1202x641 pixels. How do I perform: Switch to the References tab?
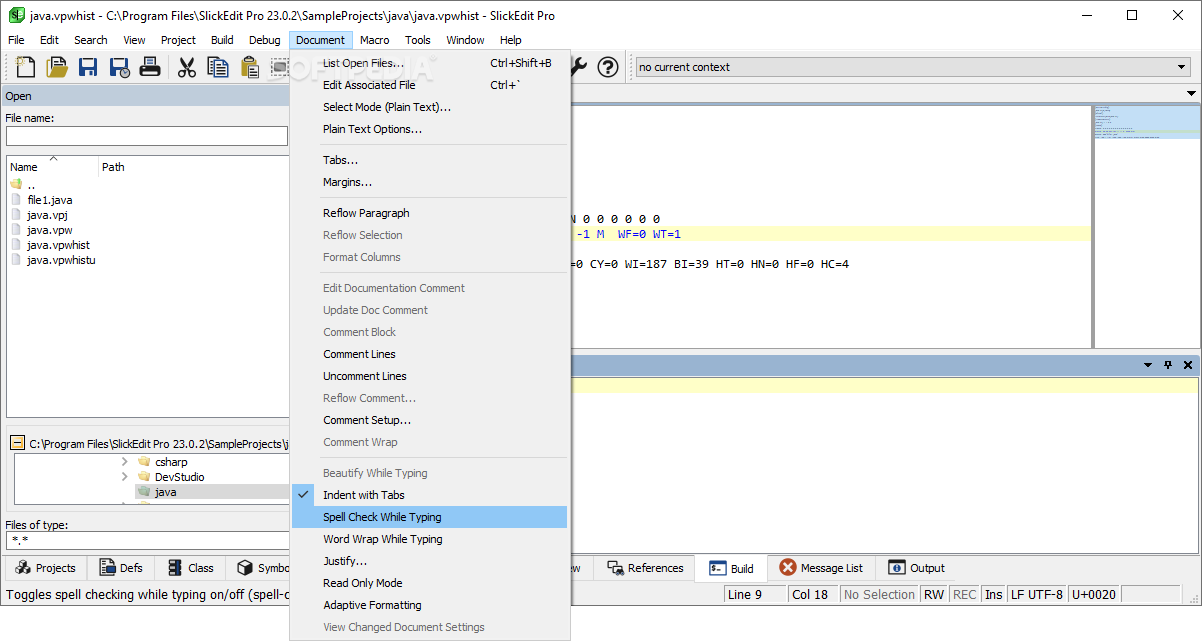click(x=646, y=568)
